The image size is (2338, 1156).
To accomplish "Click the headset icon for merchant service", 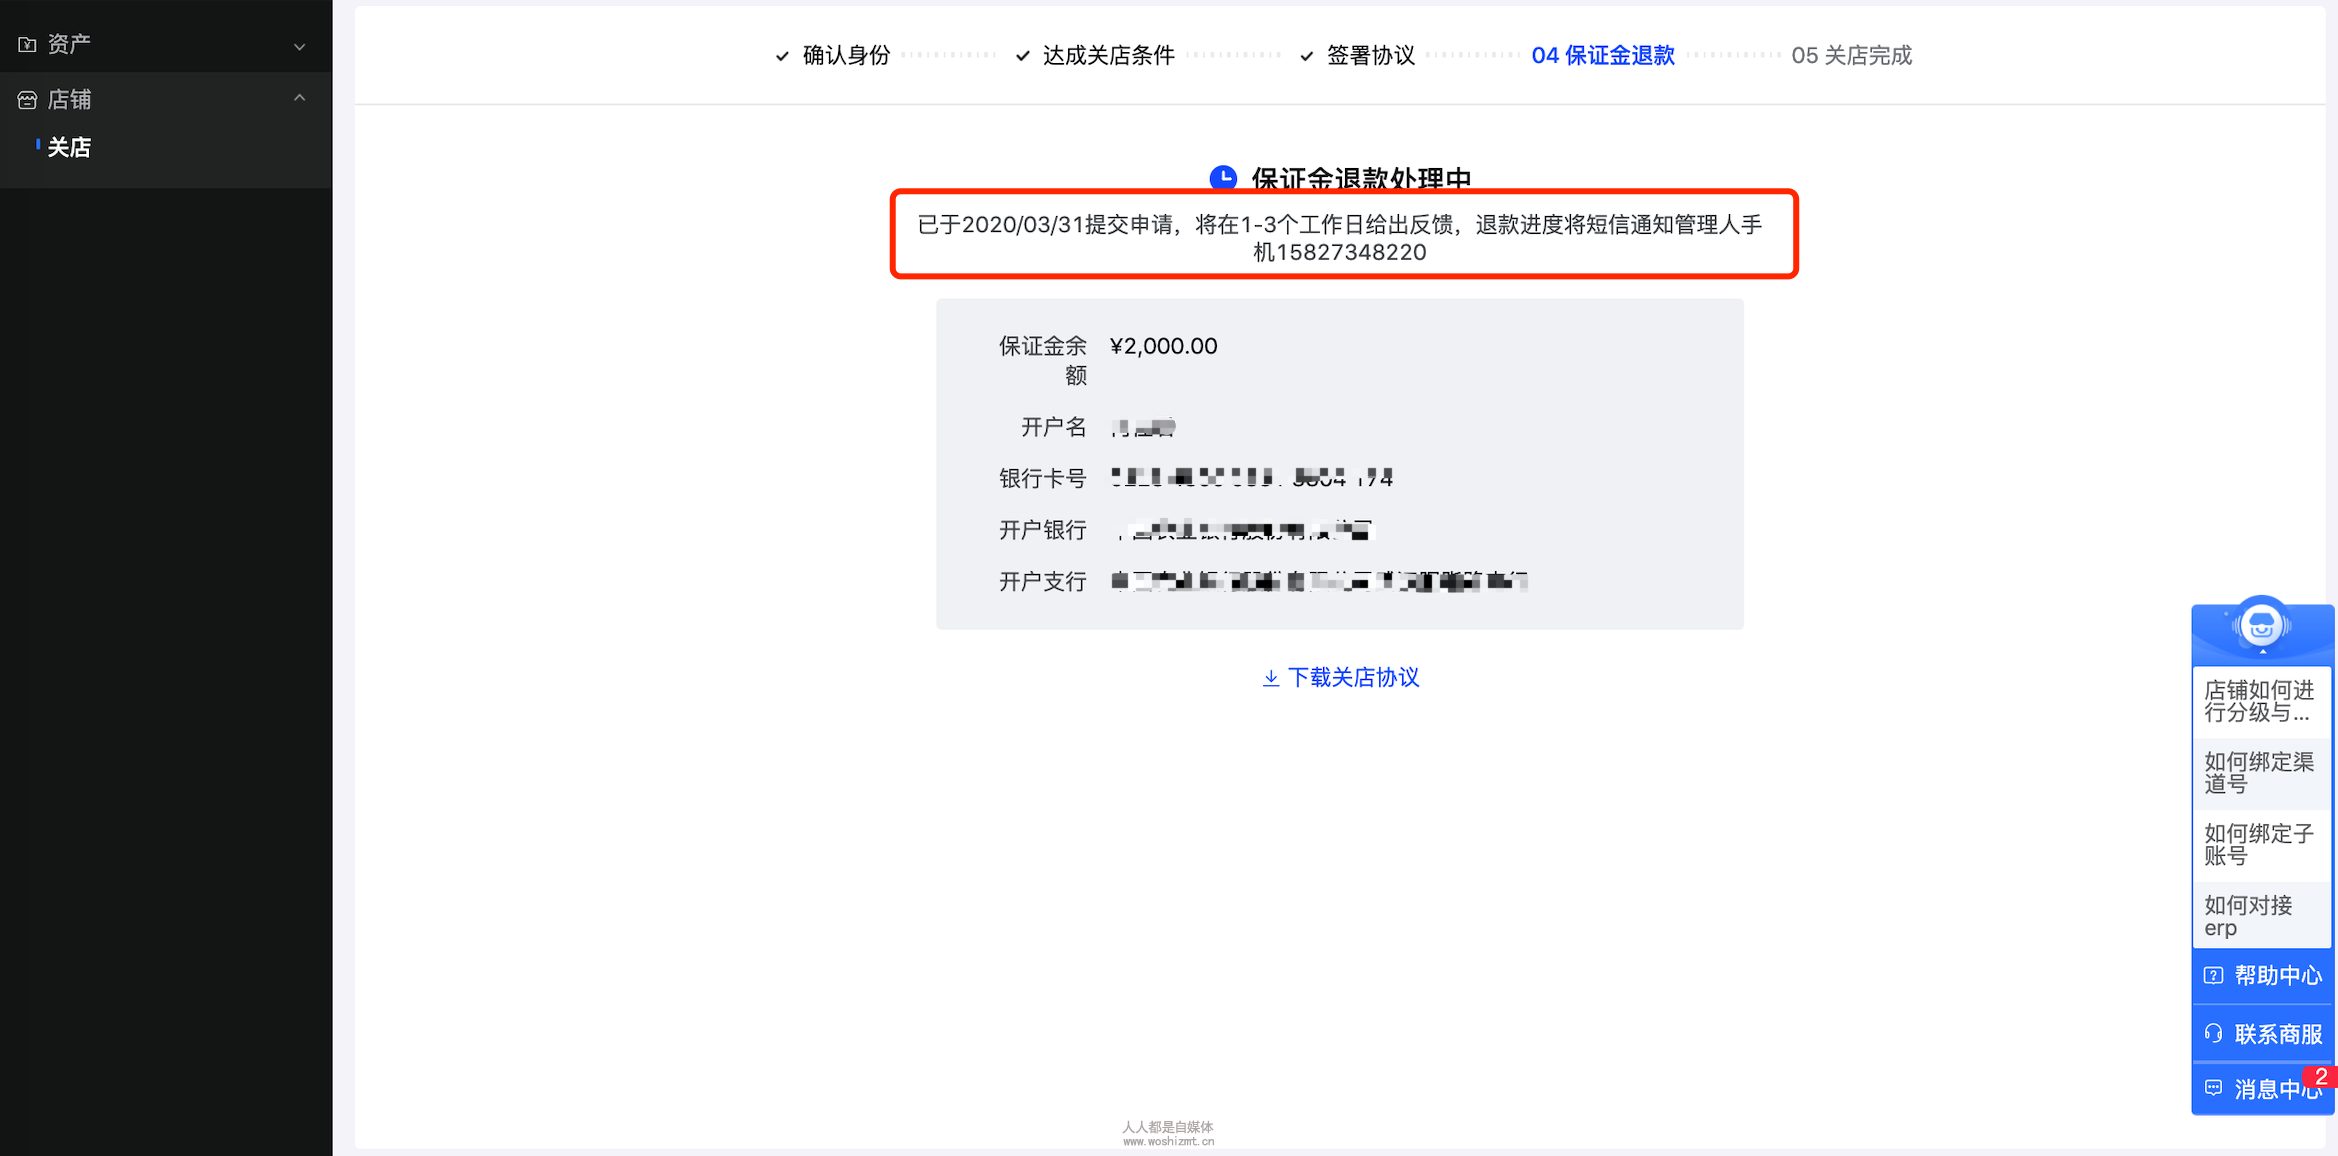I will pos(2214,1033).
